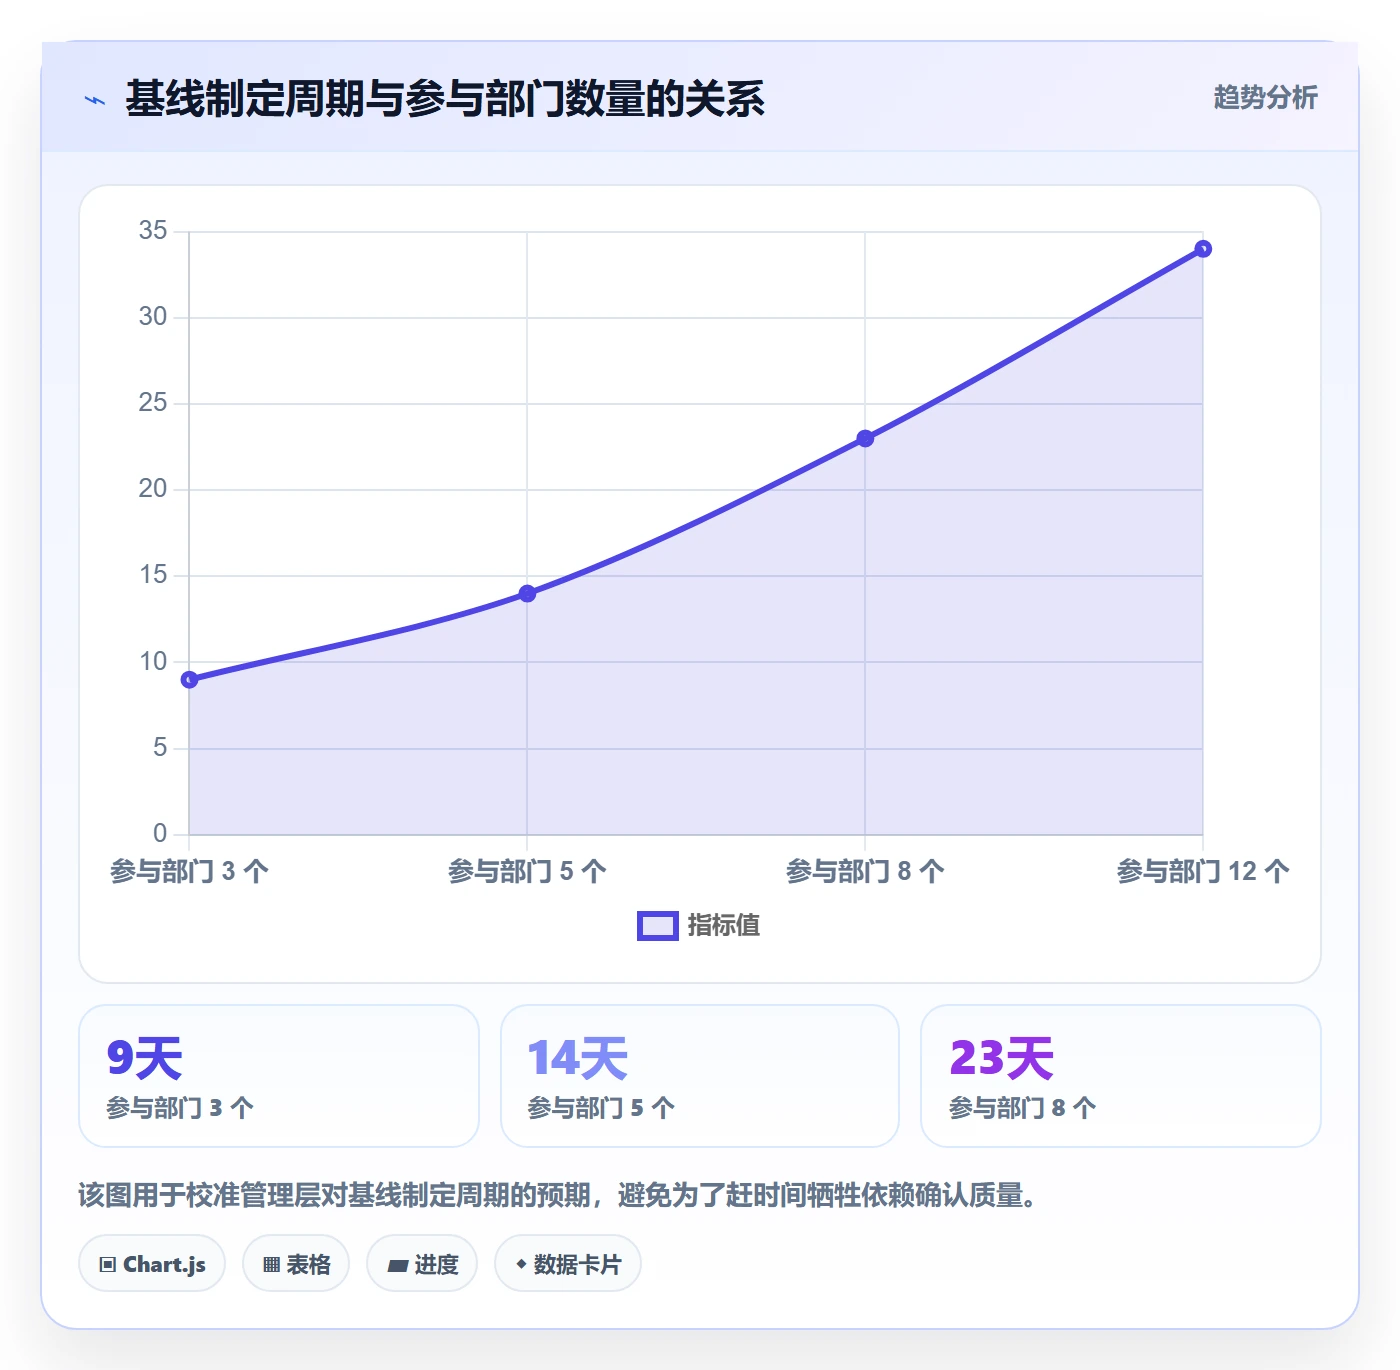
Task: Open the 9天 stat card
Action: 279,1076
